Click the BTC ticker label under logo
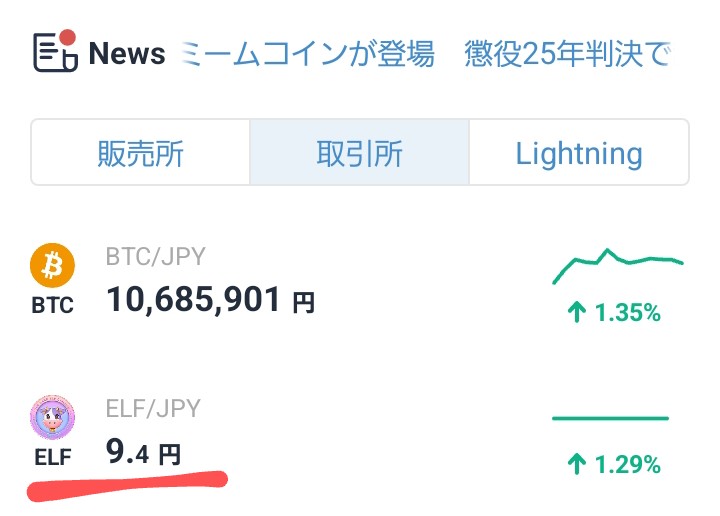Image resolution: width=720 pixels, height=516 pixels. pos(52,305)
